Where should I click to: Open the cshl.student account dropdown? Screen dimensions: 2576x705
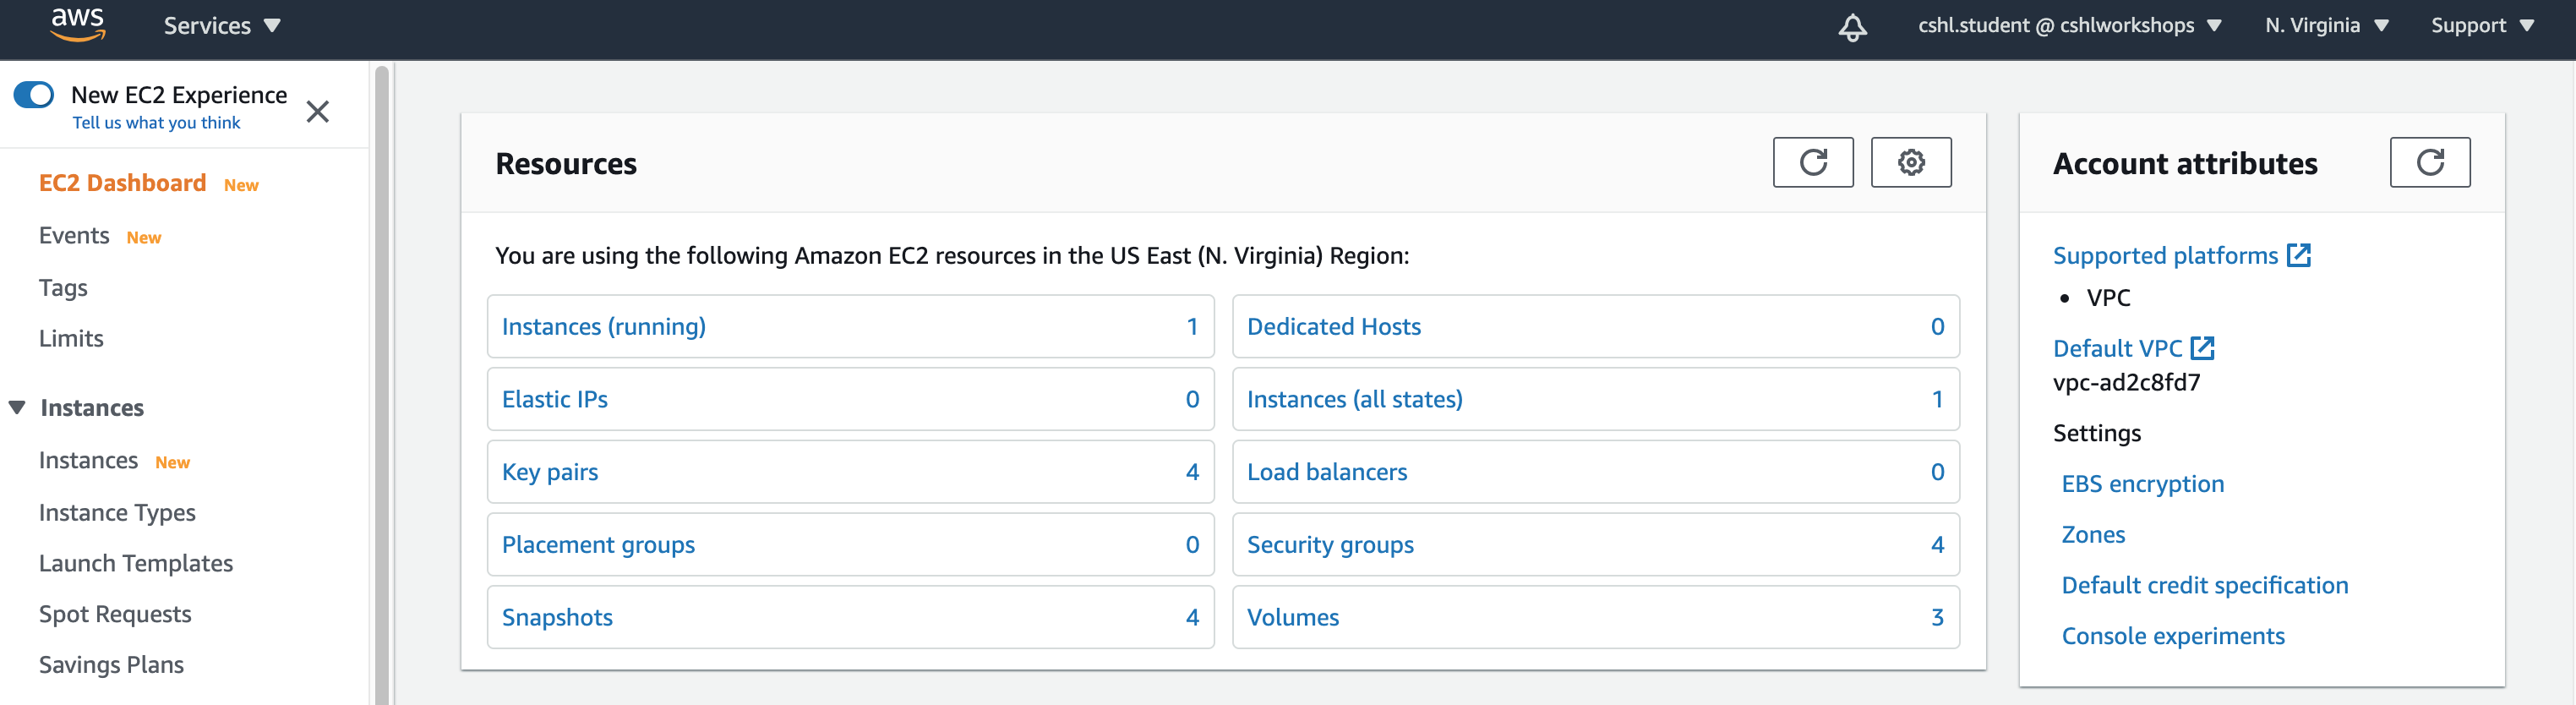(x=2069, y=26)
